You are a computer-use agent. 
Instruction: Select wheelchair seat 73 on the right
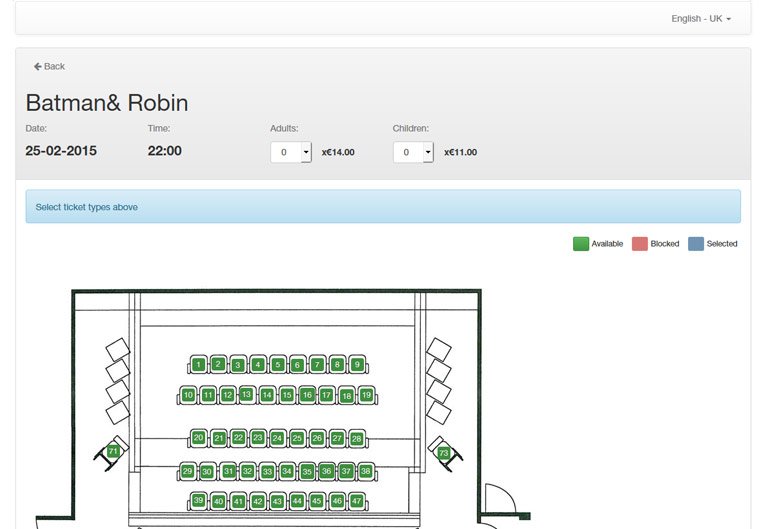[x=443, y=453]
